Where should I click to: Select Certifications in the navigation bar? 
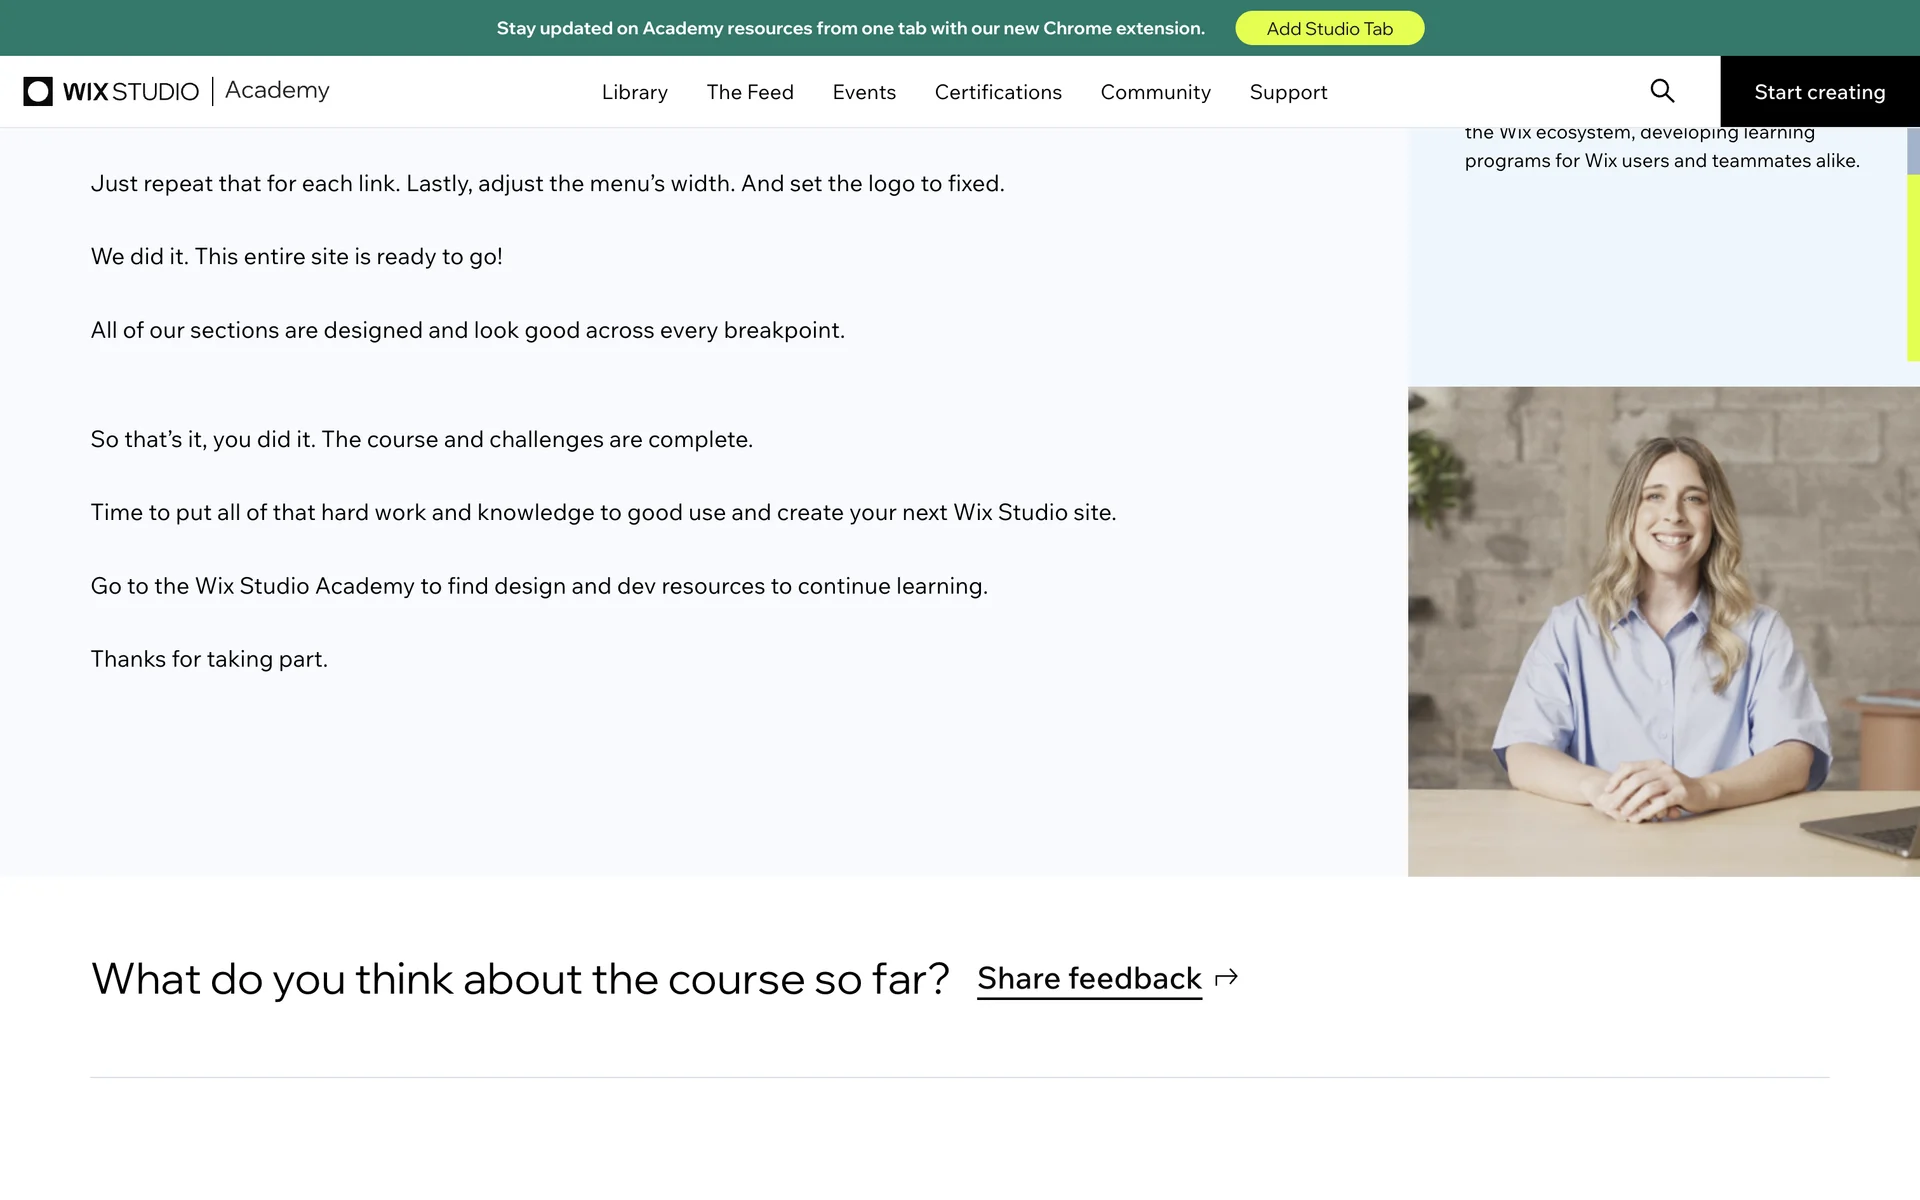pos(997,92)
